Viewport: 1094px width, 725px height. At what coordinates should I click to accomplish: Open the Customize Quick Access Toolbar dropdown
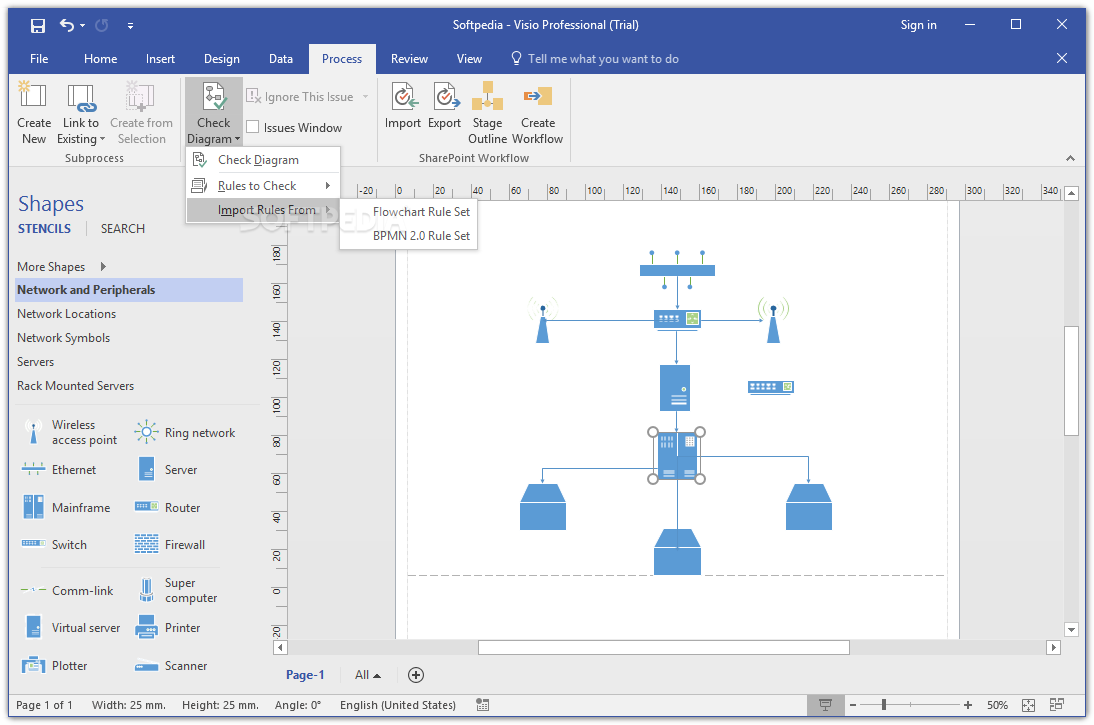coord(130,26)
